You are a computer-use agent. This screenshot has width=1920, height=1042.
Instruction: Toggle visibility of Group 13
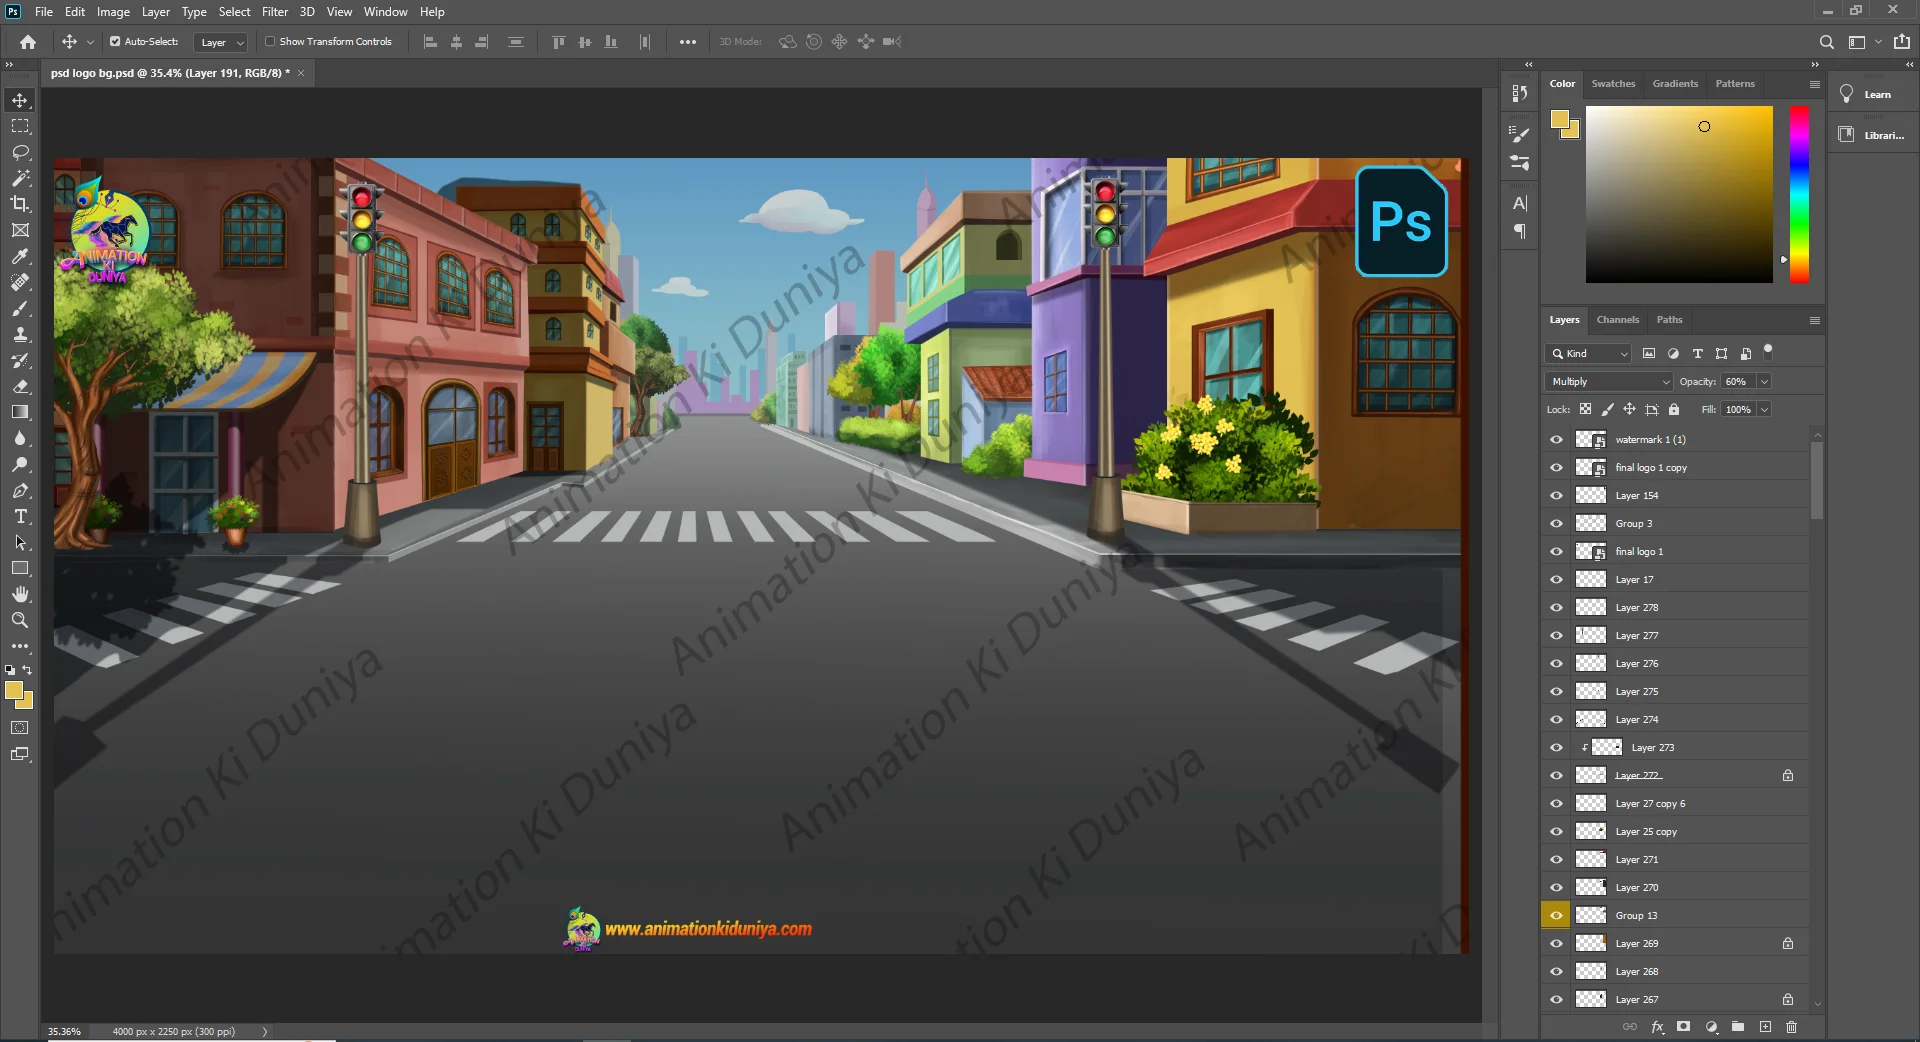1556,916
